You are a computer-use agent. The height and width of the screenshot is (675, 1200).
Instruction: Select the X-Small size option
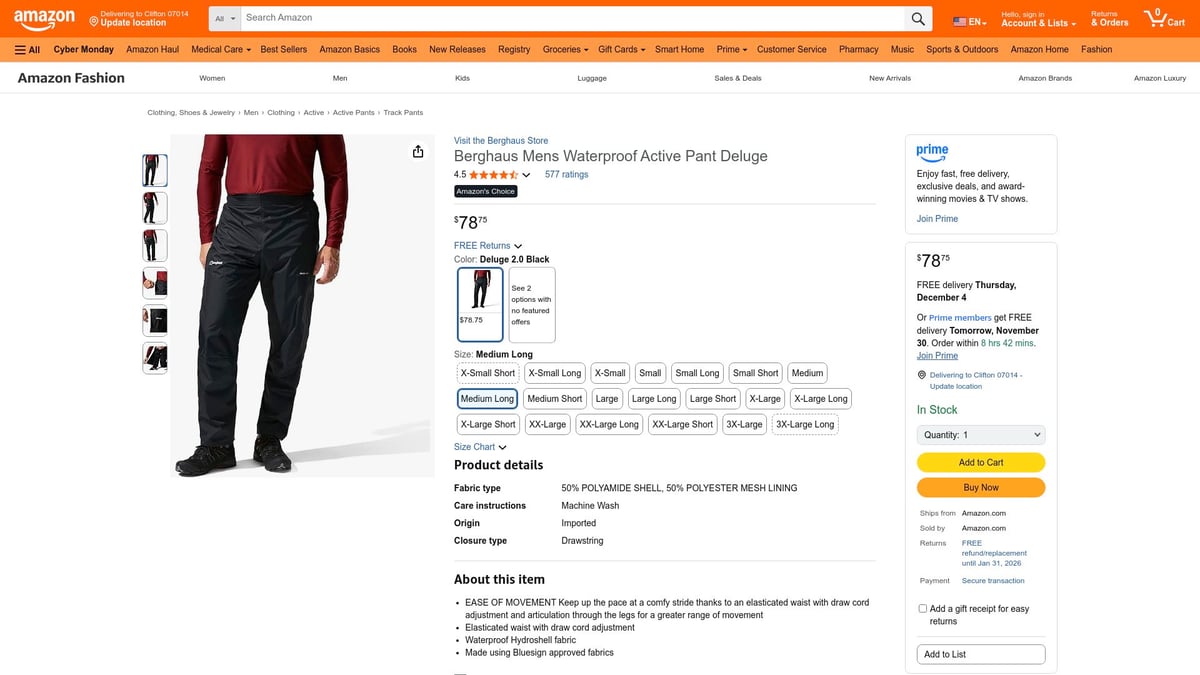(610, 372)
